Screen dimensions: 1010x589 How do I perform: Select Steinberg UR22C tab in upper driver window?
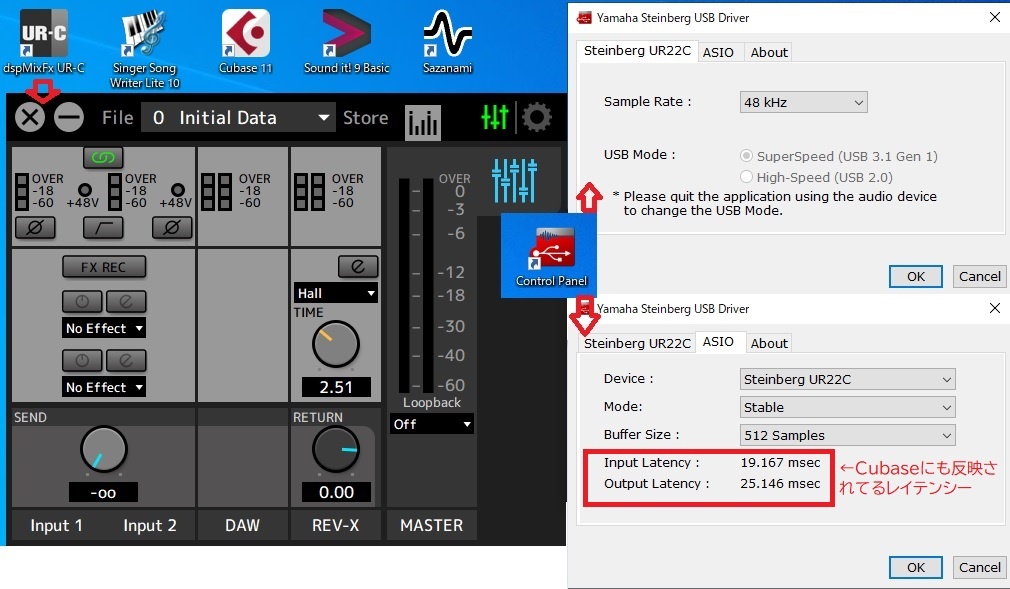coord(637,50)
